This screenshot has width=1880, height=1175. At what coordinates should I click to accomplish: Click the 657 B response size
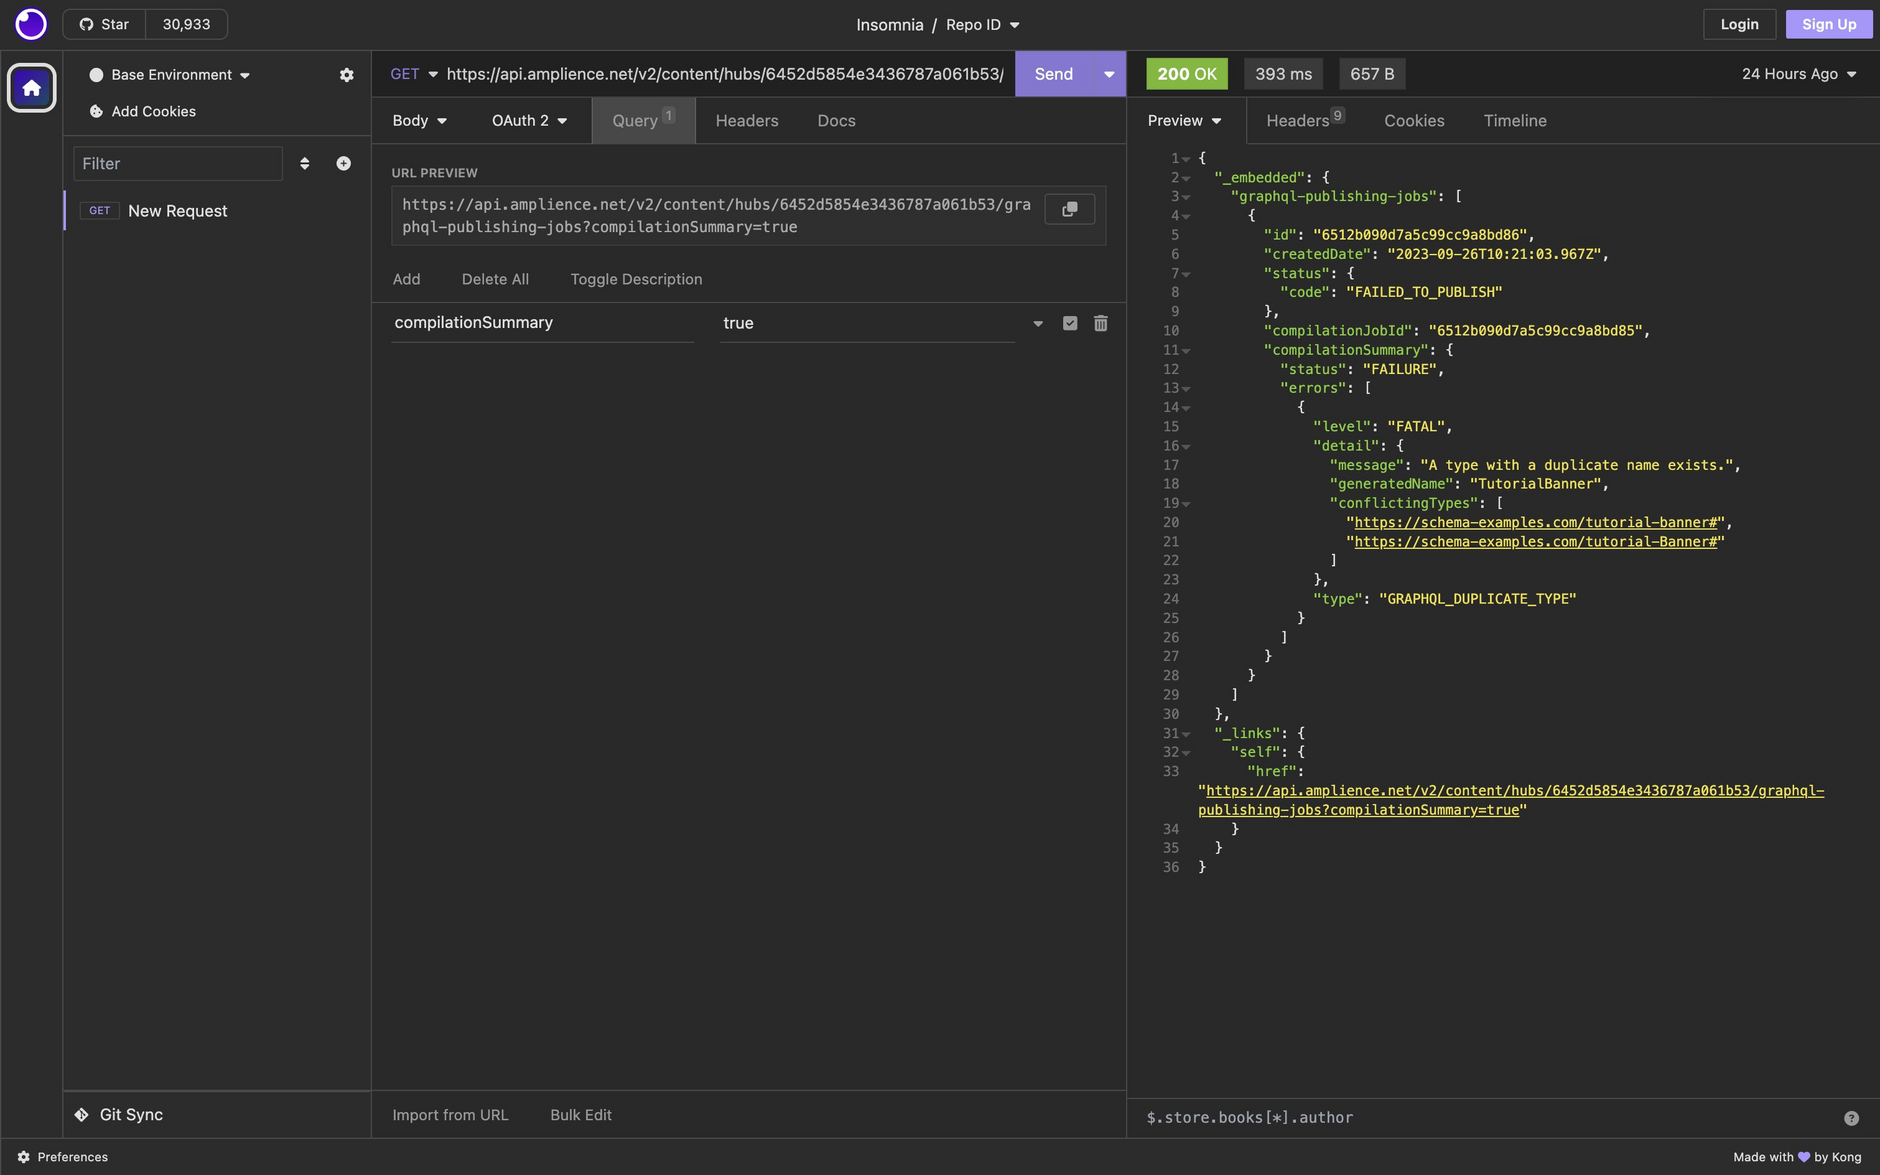point(1371,74)
